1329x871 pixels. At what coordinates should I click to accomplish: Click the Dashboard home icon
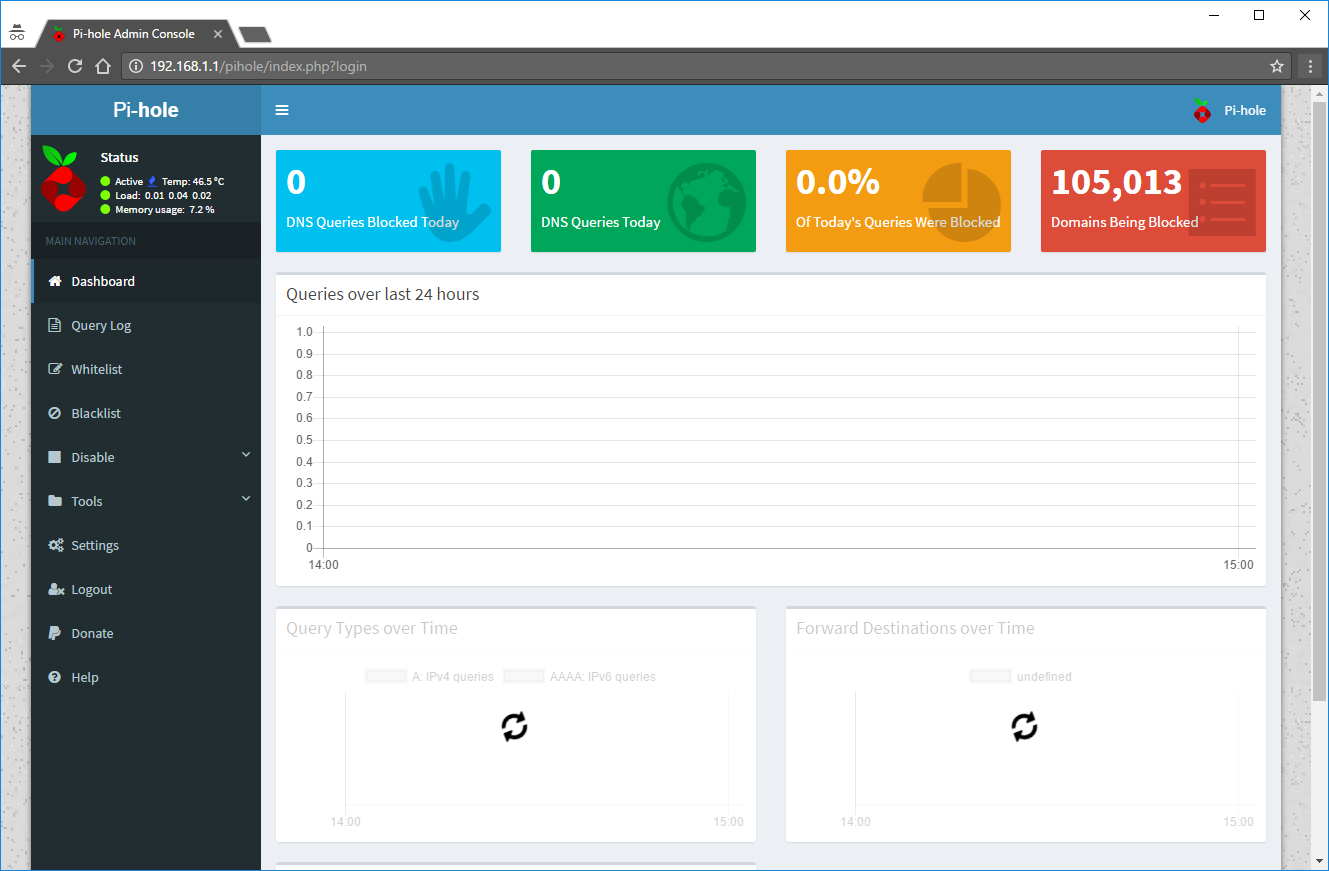coord(55,281)
